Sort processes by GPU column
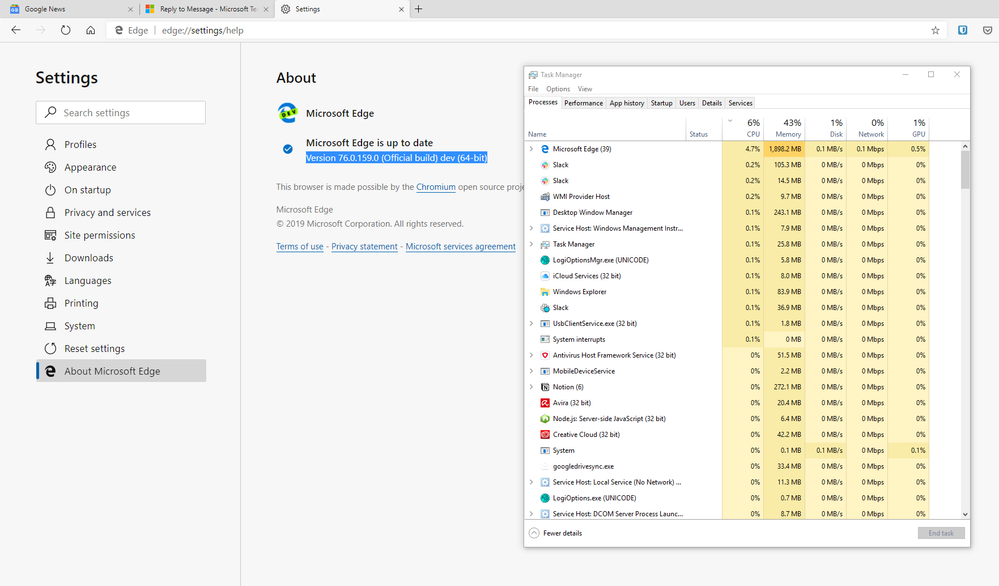Screen dimensions: 999x586 coord(909,127)
